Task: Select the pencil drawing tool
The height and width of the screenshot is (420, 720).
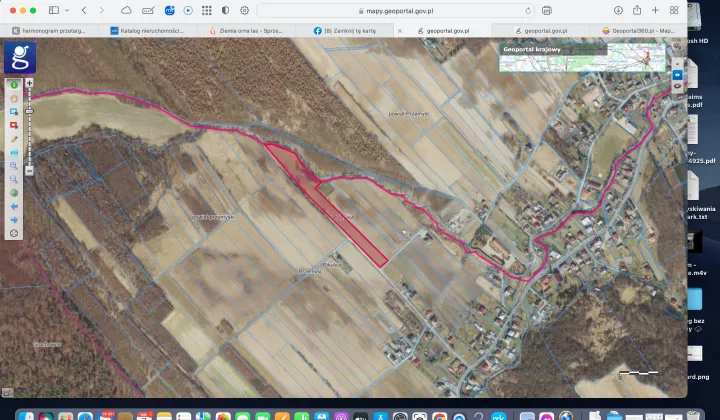Action: 14,139
